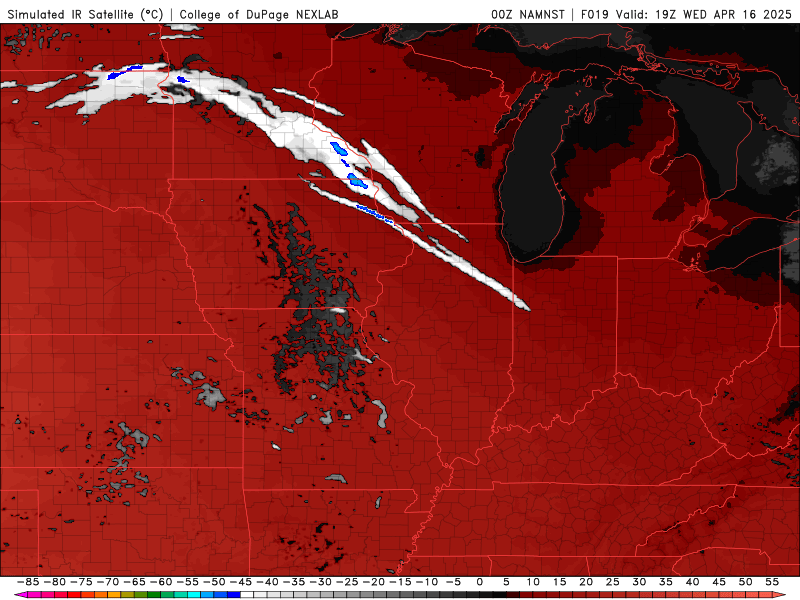Image resolution: width=800 pixels, height=600 pixels.
Task: Click the 30 label on the color scale
Action: 639,582
